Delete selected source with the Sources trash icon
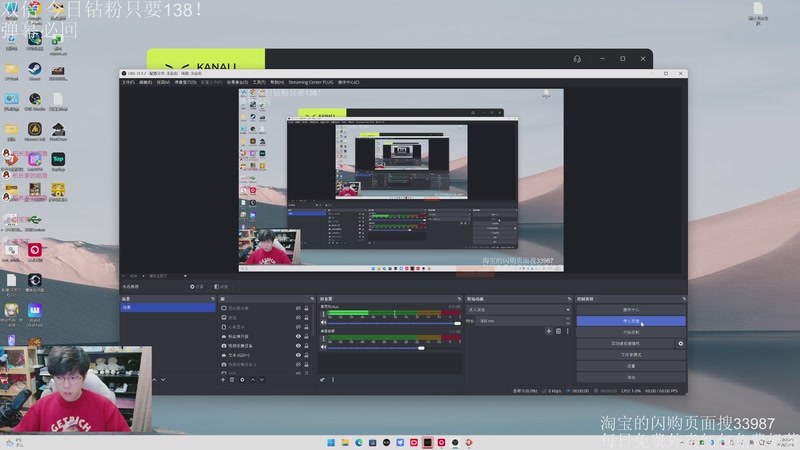The height and width of the screenshot is (450, 800). (x=232, y=380)
